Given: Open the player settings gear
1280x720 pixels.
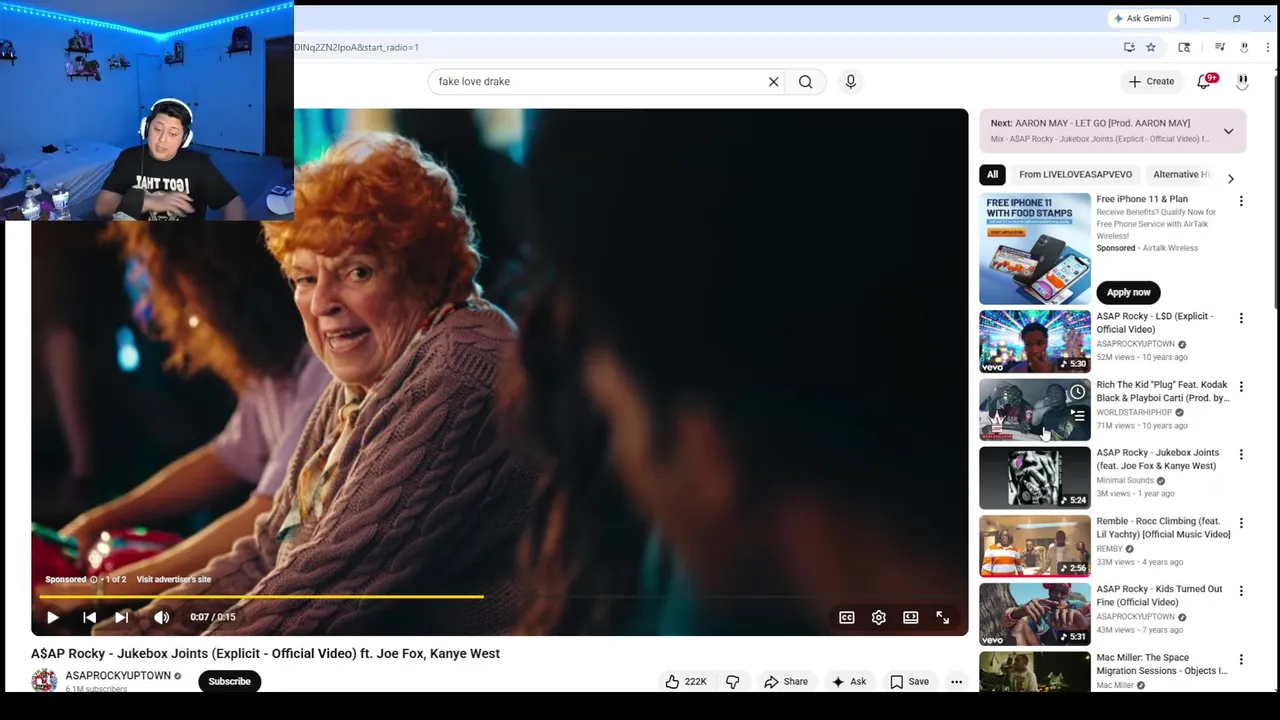Looking at the screenshot, I should (x=879, y=617).
